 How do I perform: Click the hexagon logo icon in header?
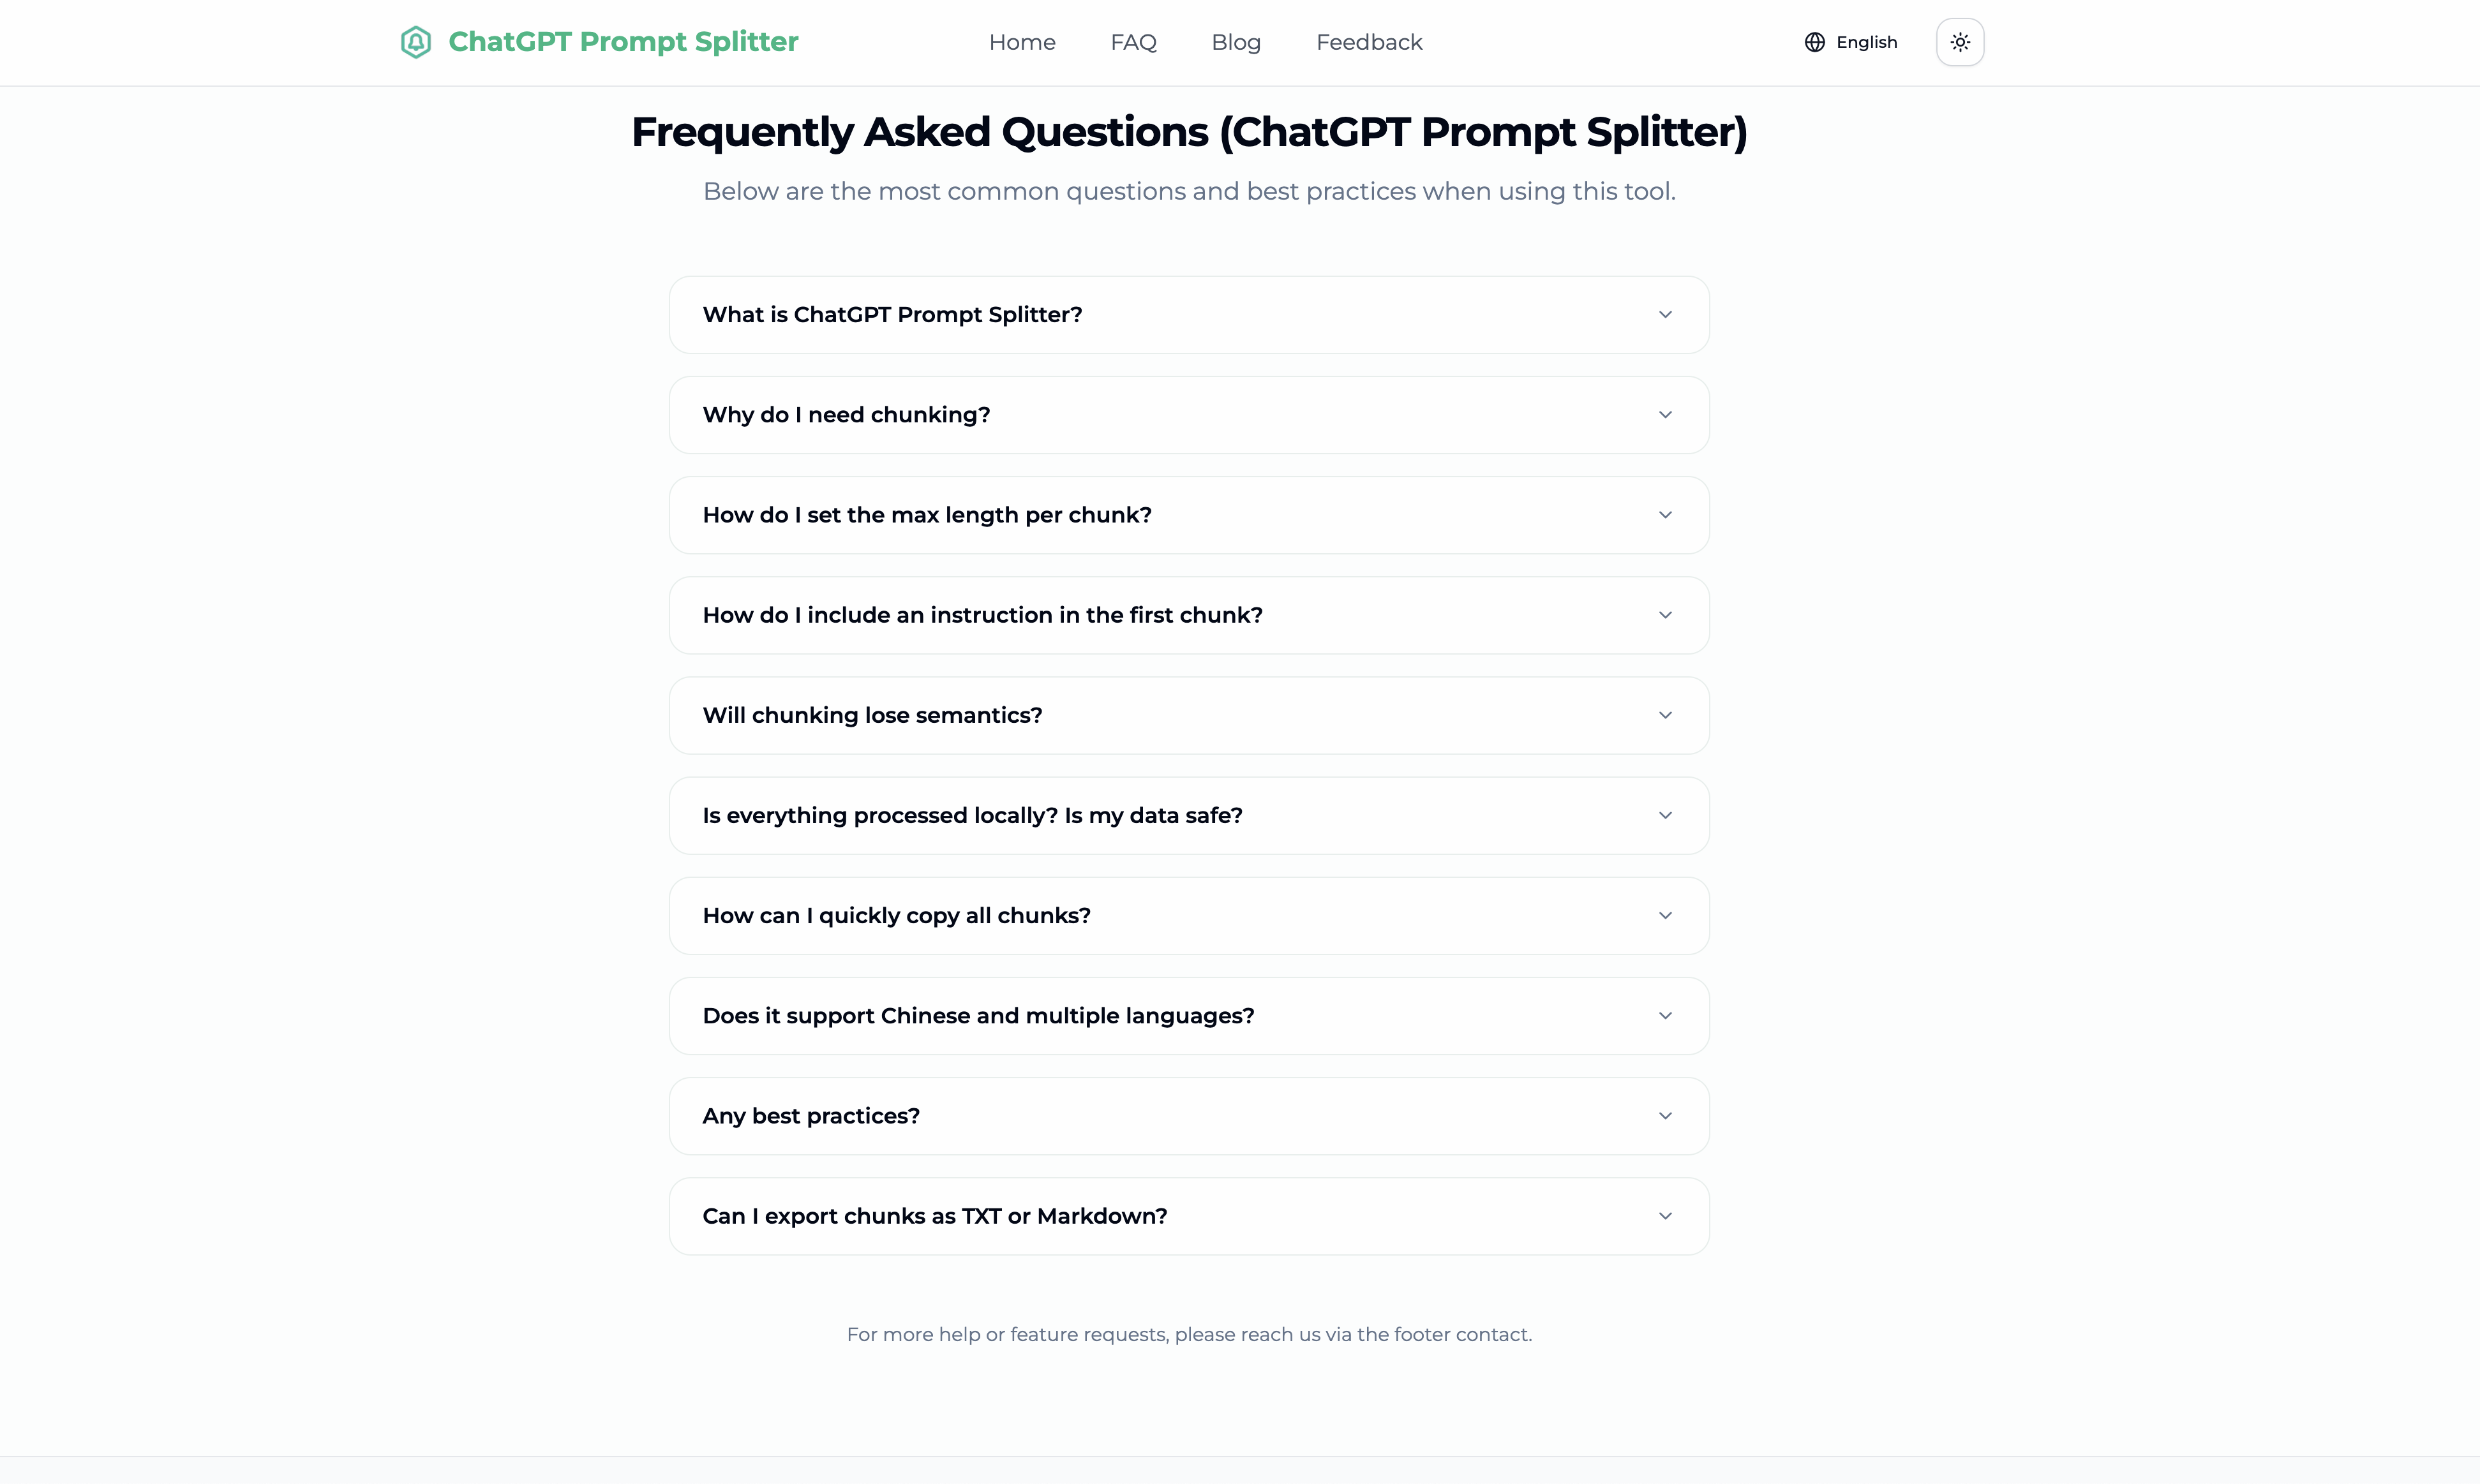tap(416, 42)
